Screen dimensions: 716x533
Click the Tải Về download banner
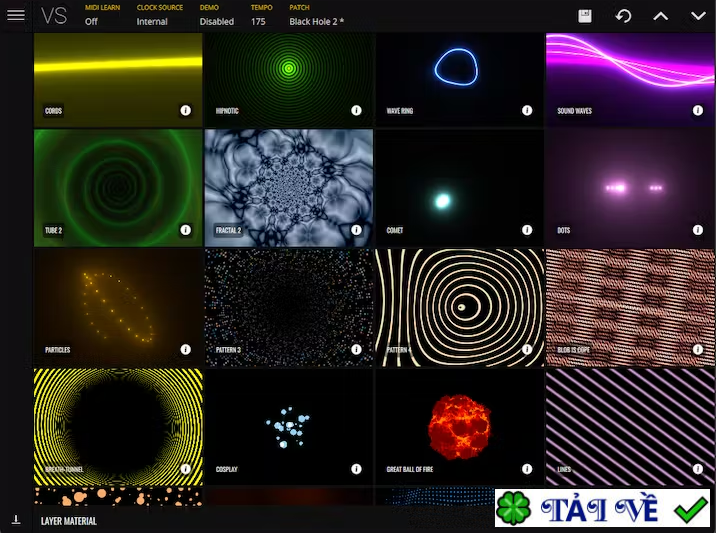tap(602, 508)
